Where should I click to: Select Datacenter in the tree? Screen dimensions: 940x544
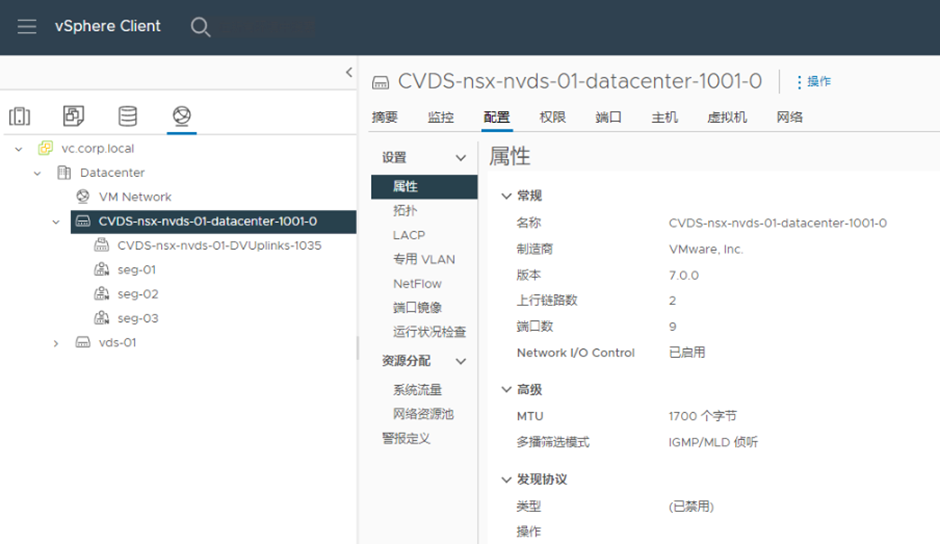112,173
